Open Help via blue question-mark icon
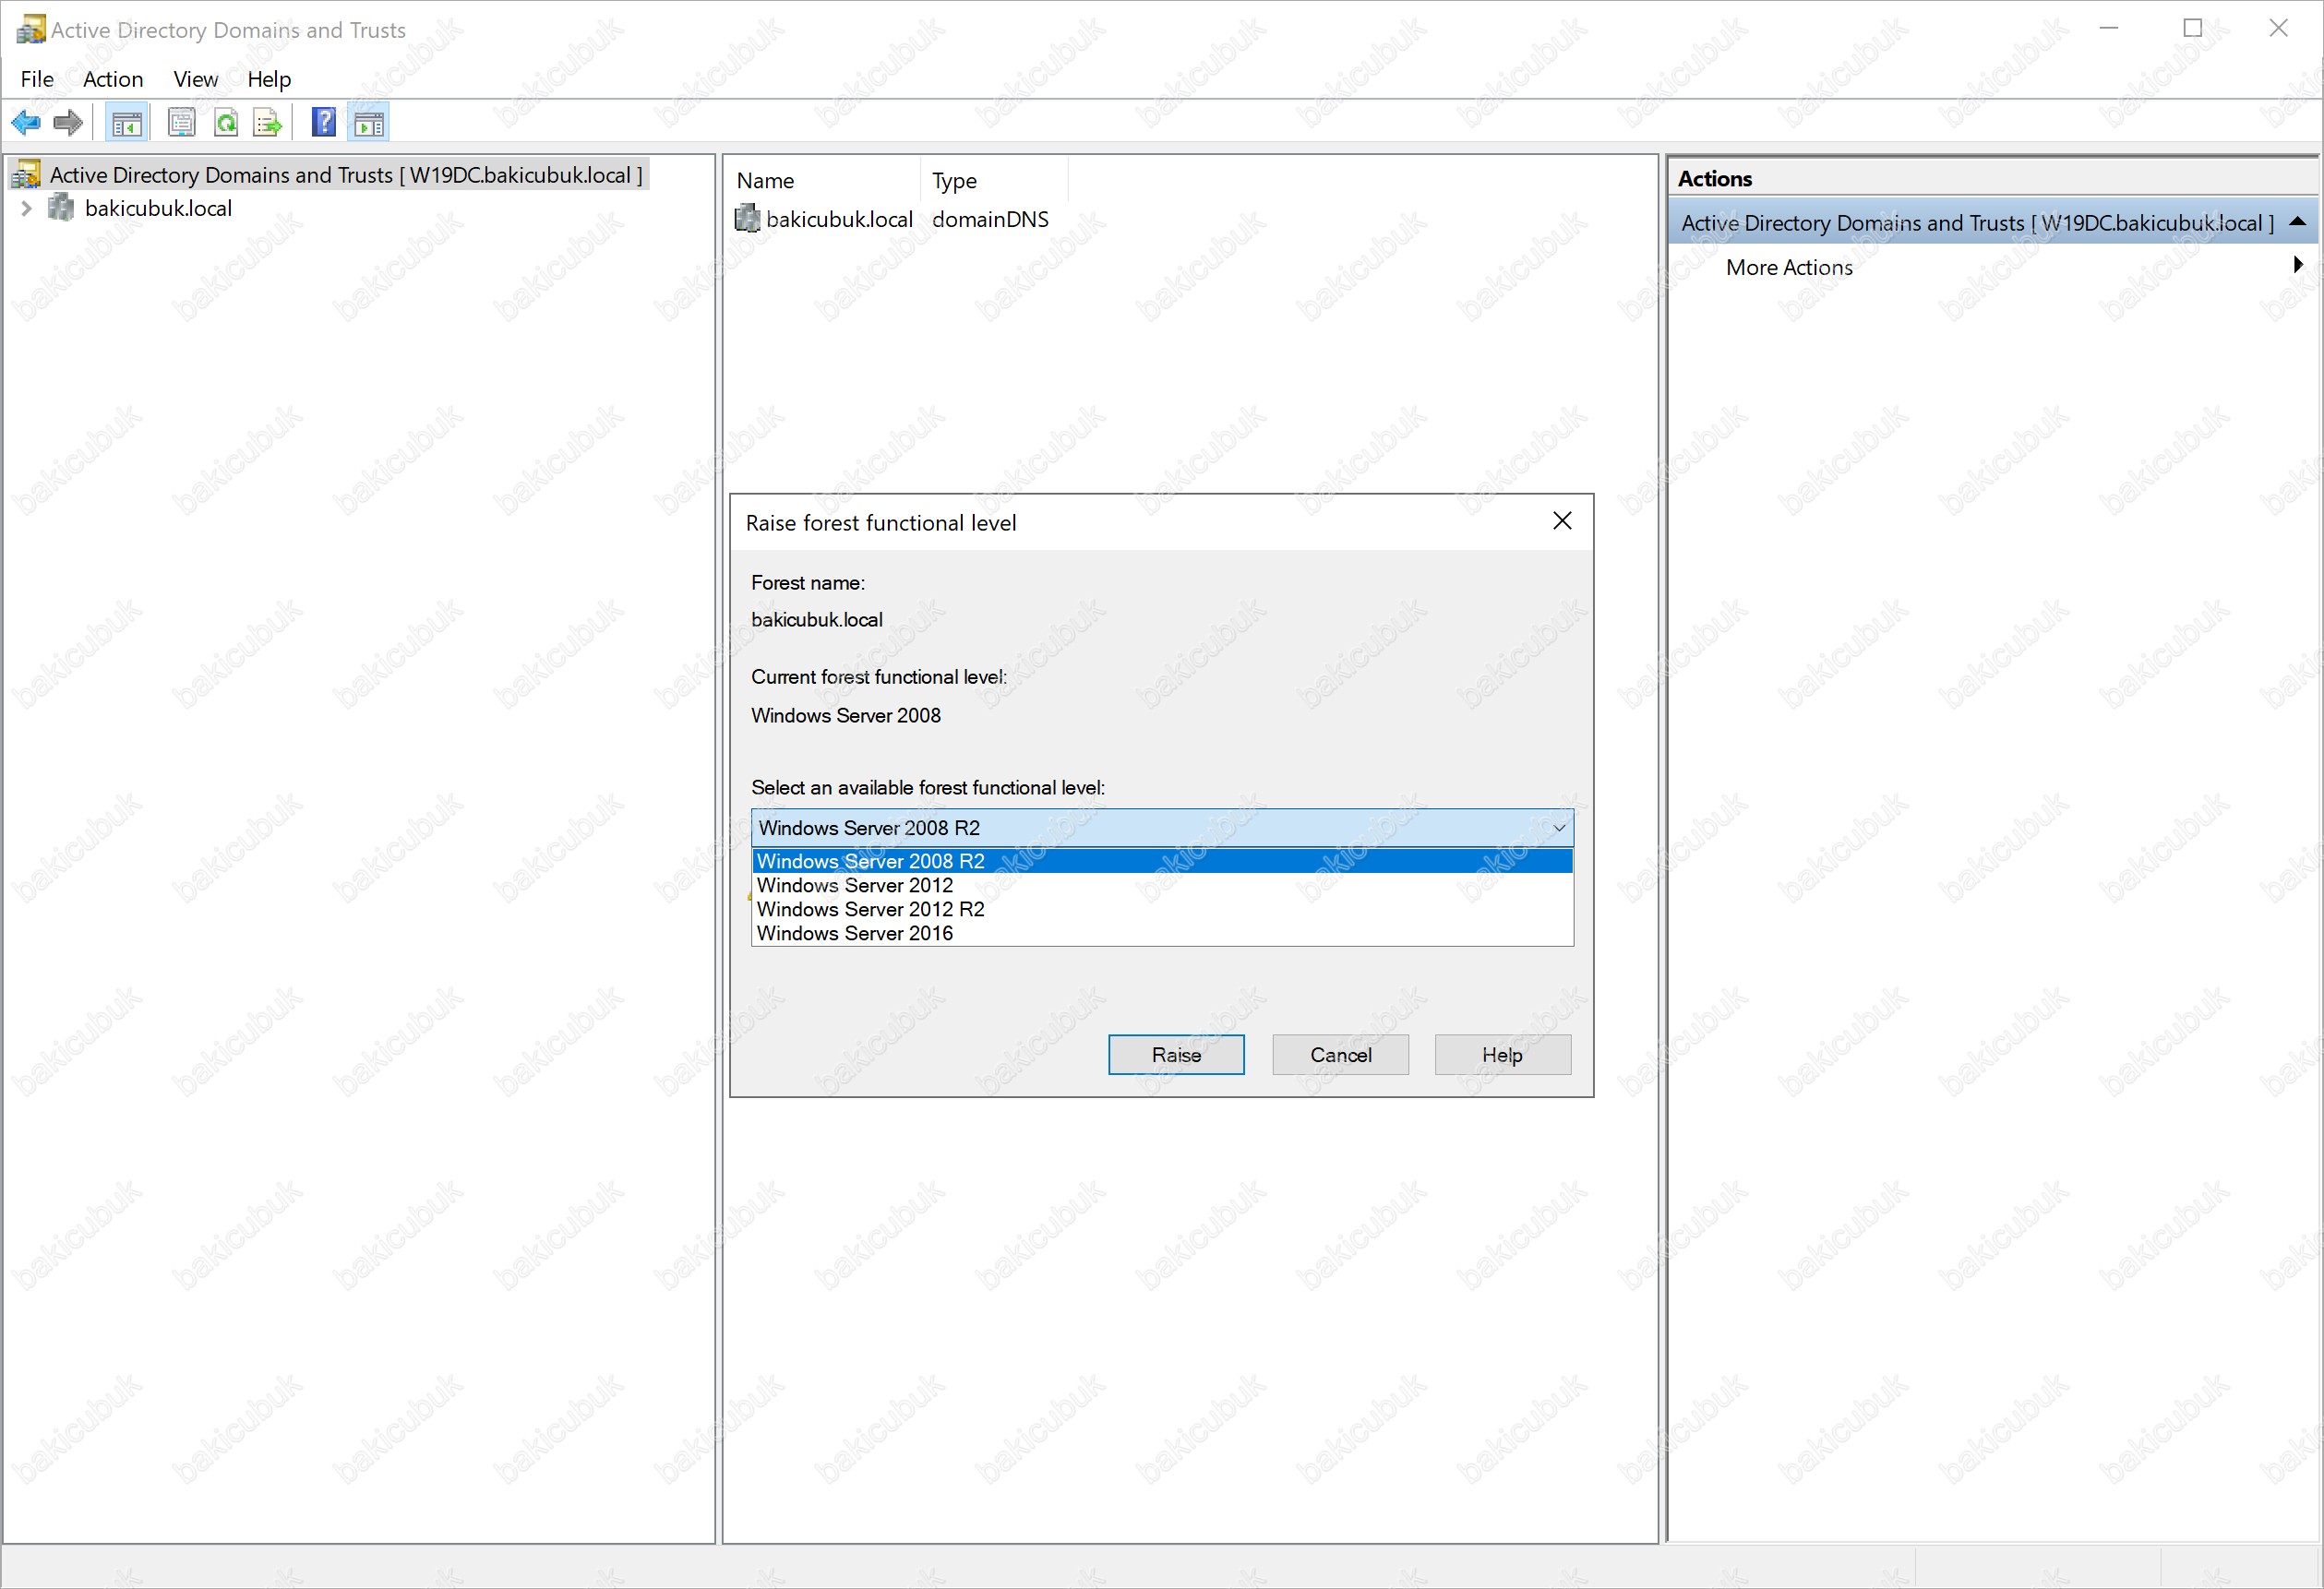This screenshot has width=2324, height=1589. (x=324, y=123)
